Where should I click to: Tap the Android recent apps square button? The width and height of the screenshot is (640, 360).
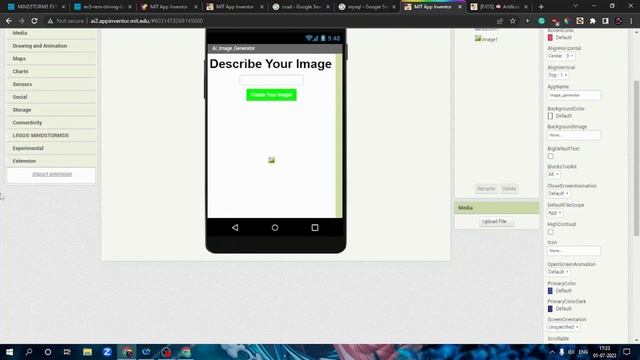[315, 228]
